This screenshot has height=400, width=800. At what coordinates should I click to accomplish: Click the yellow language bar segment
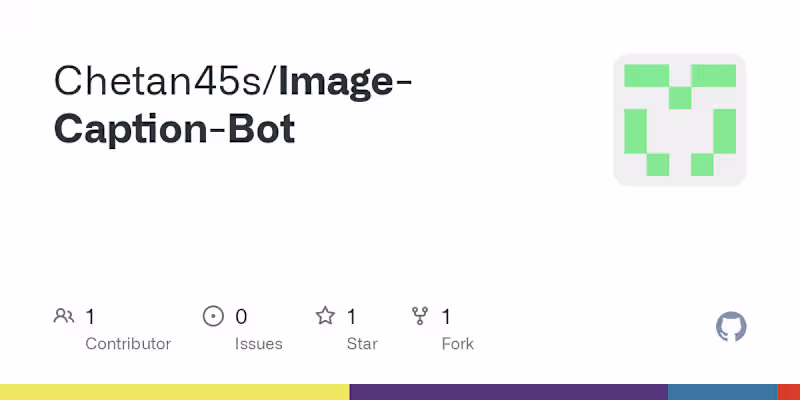tap(174, 392)
